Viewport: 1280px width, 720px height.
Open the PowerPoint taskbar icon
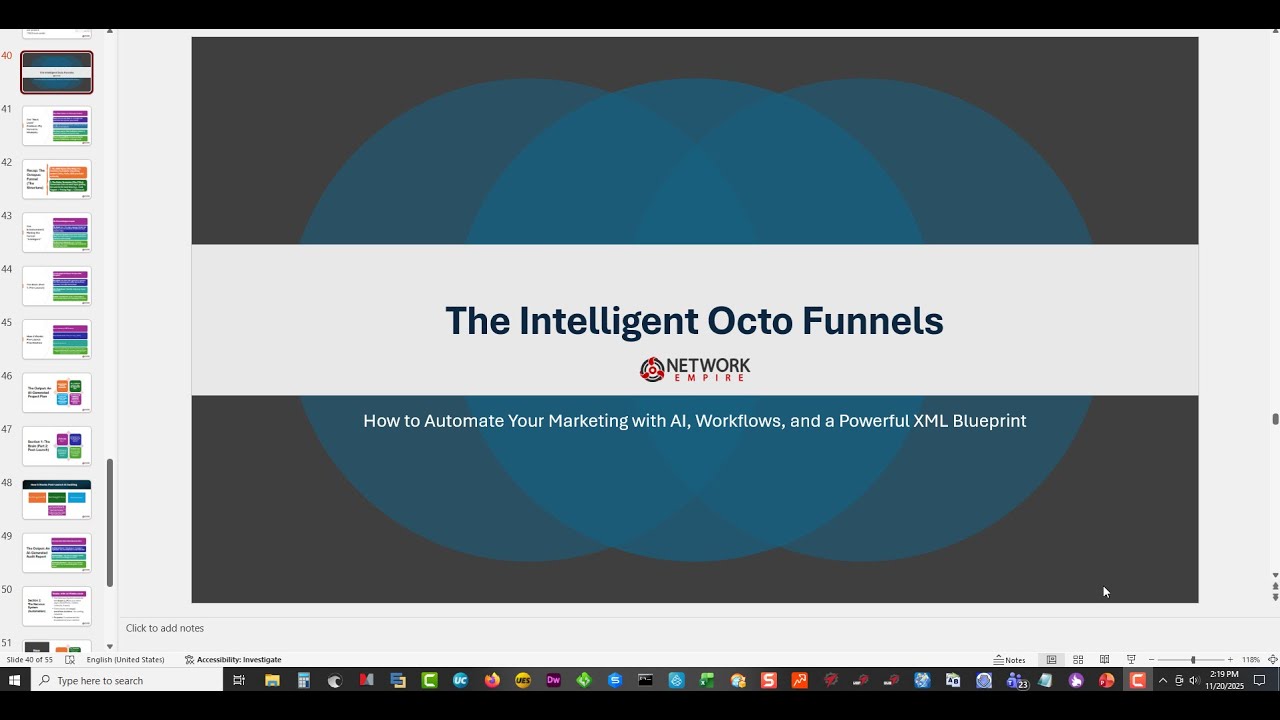[x=1107, y=681]
